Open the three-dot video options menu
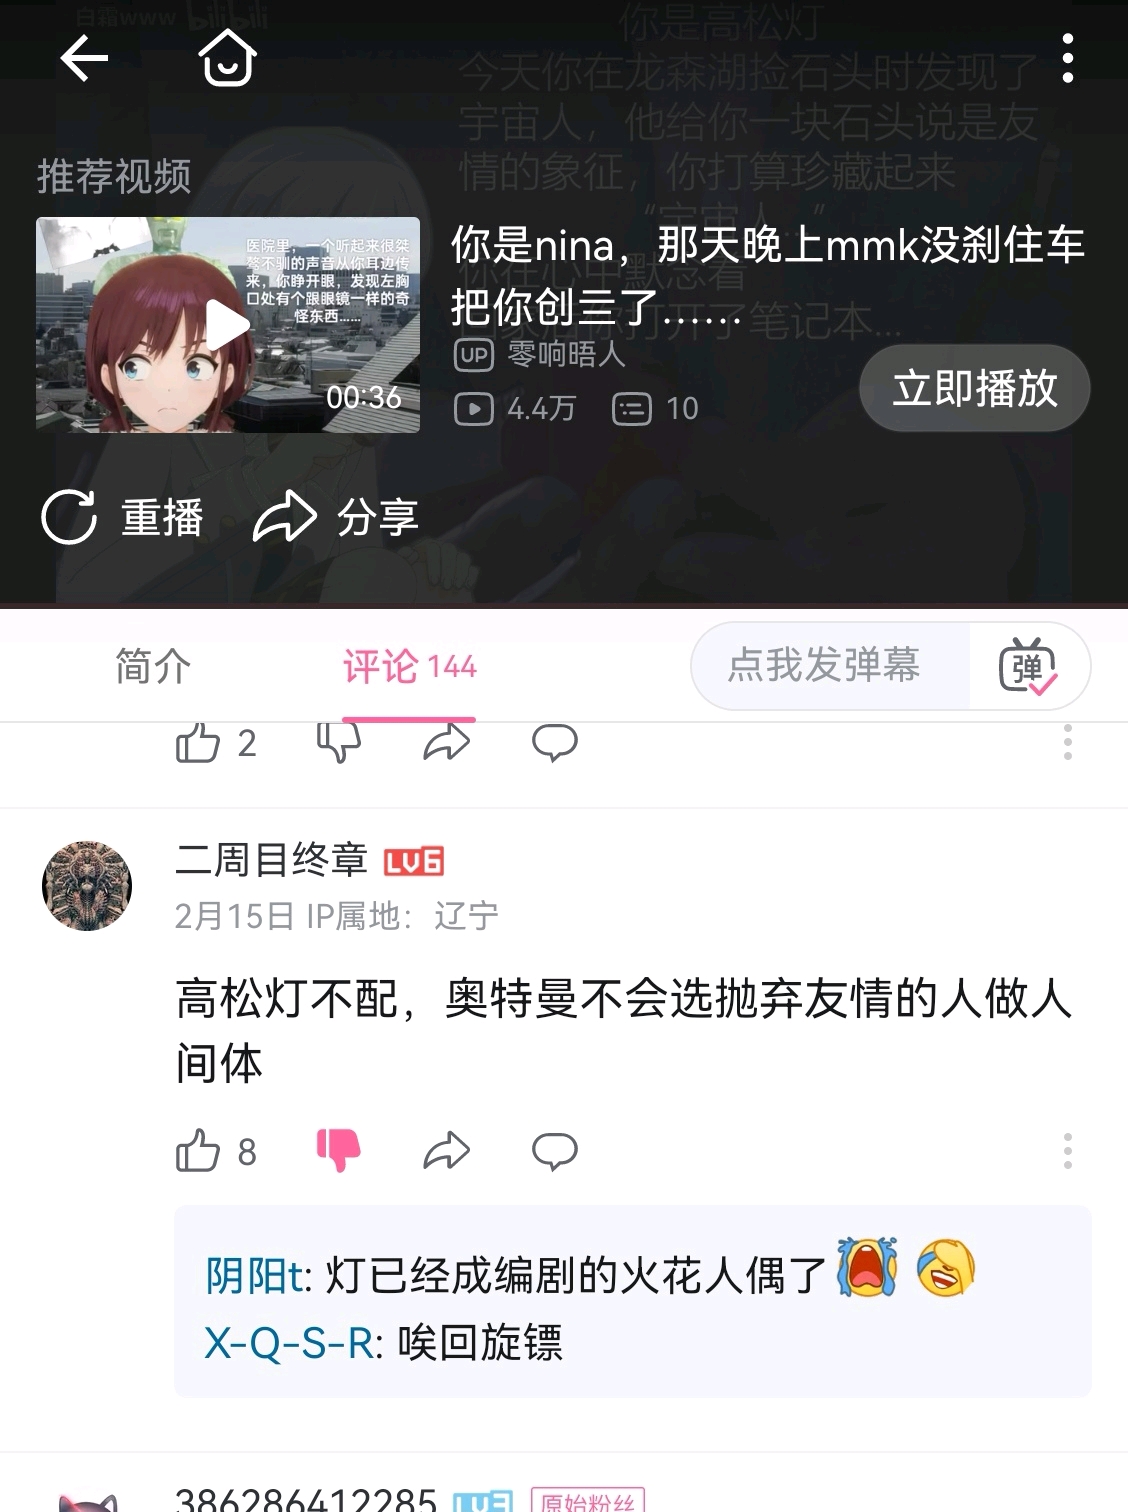 pyautogui.click(x=1068, y=59)
